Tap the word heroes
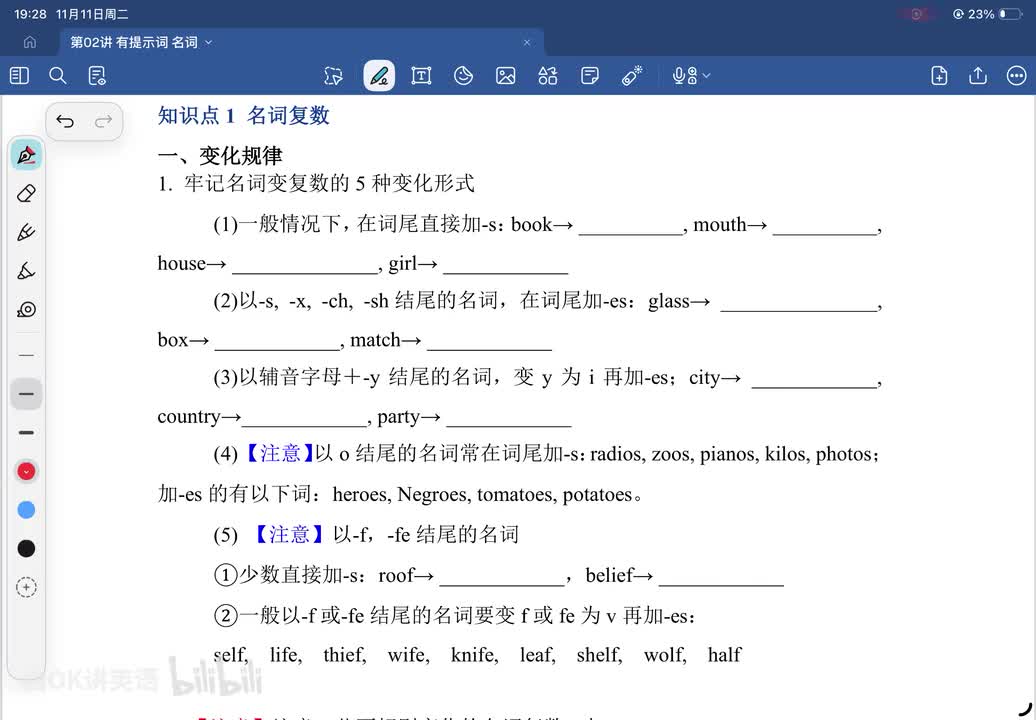This screenshot has width=1036, height=720. 361,495
